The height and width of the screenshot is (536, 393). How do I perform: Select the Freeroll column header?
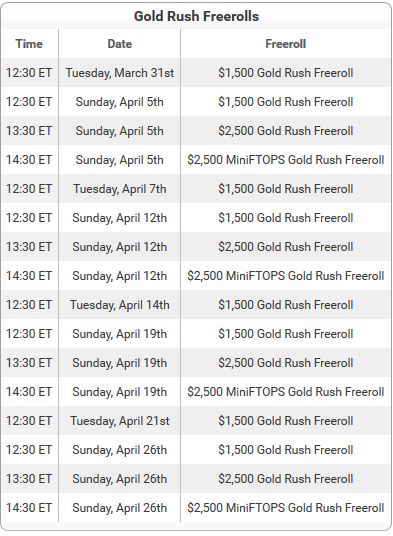tap(286, 44)
